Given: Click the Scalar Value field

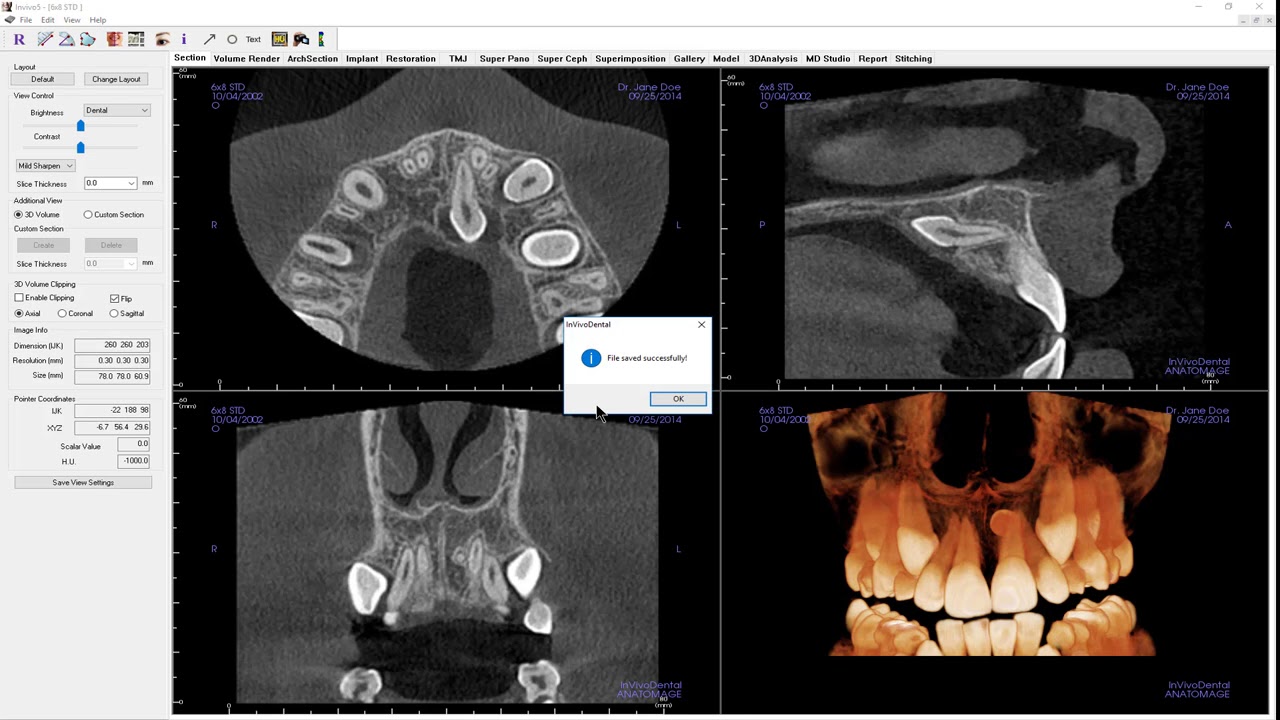Looking at the screenshot, I should pyautogui.click(x=133, y=444).
